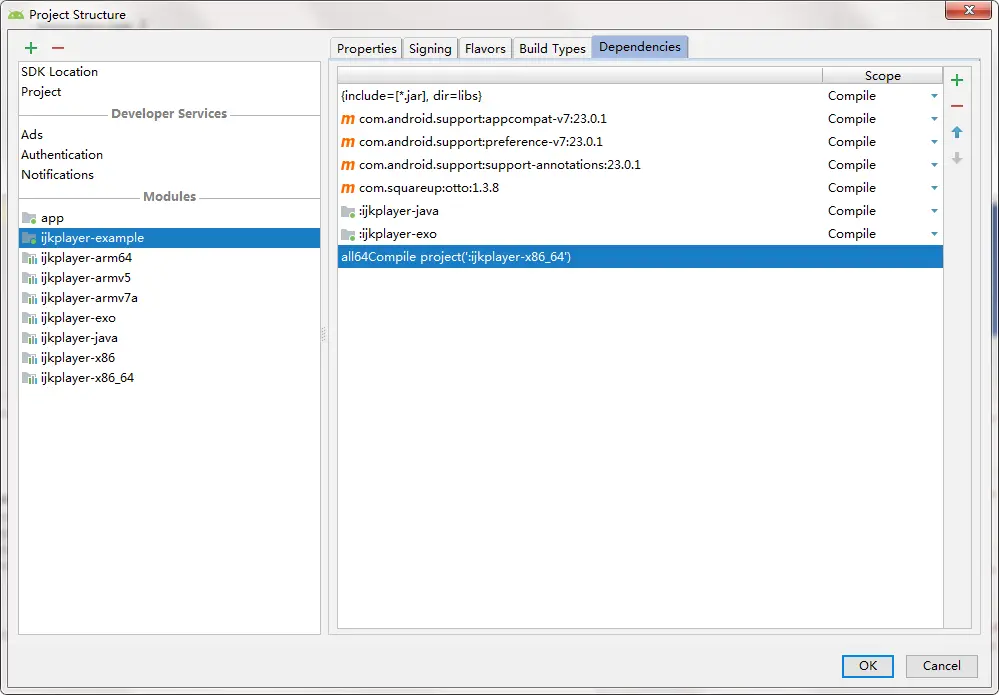Screen dimensions: 999x695
Task: Switch to the Flavors tab
Action: [485, 48]
